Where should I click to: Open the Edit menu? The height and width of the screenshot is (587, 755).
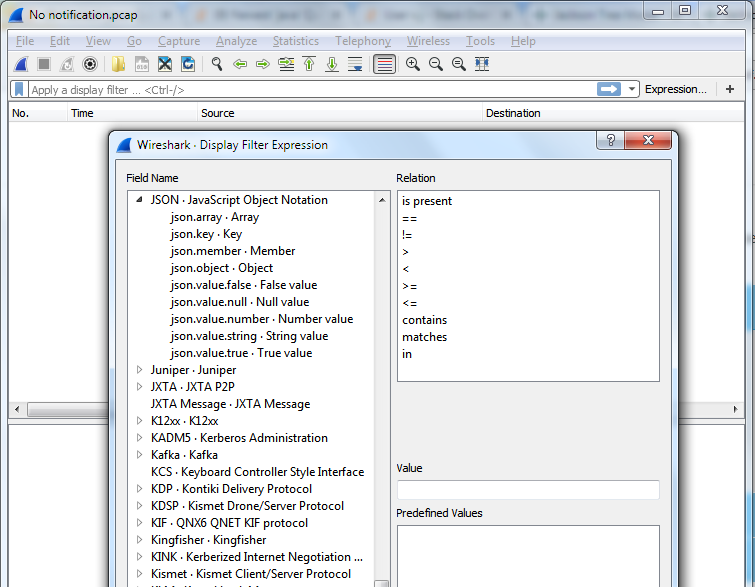pos(60,41)
